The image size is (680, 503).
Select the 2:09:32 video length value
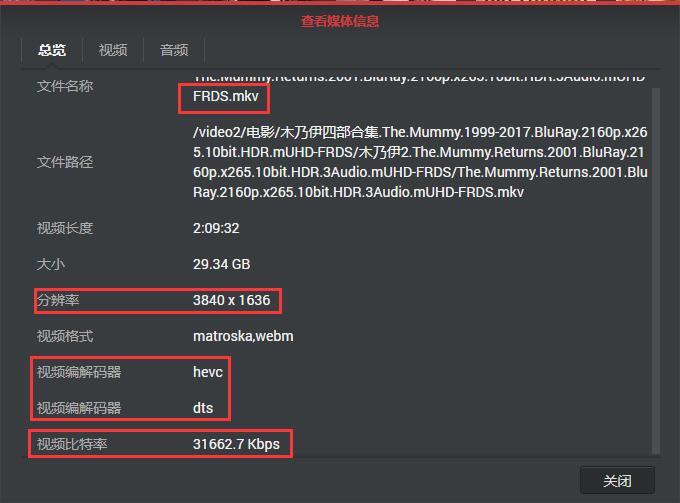[216, 228]
